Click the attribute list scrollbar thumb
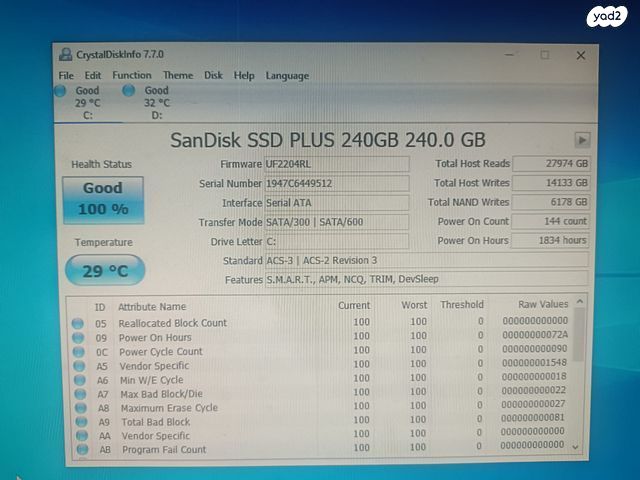Image resolution: width=640 pixels, height=480 pixels. tap(579, 335)
